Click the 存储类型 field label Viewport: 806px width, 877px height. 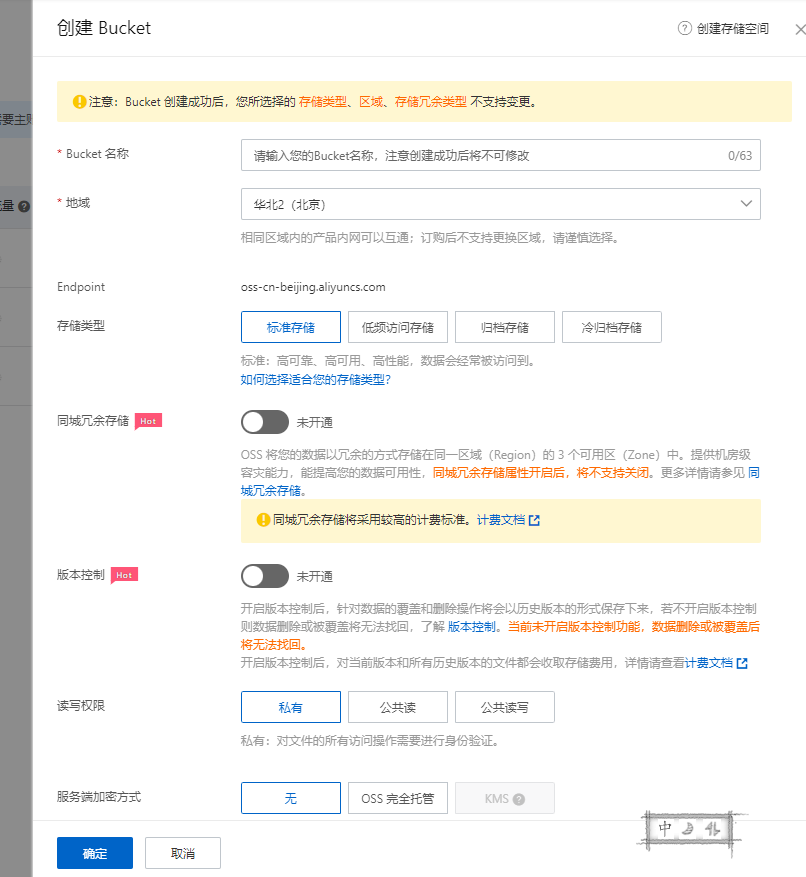[x=81, y=326]
